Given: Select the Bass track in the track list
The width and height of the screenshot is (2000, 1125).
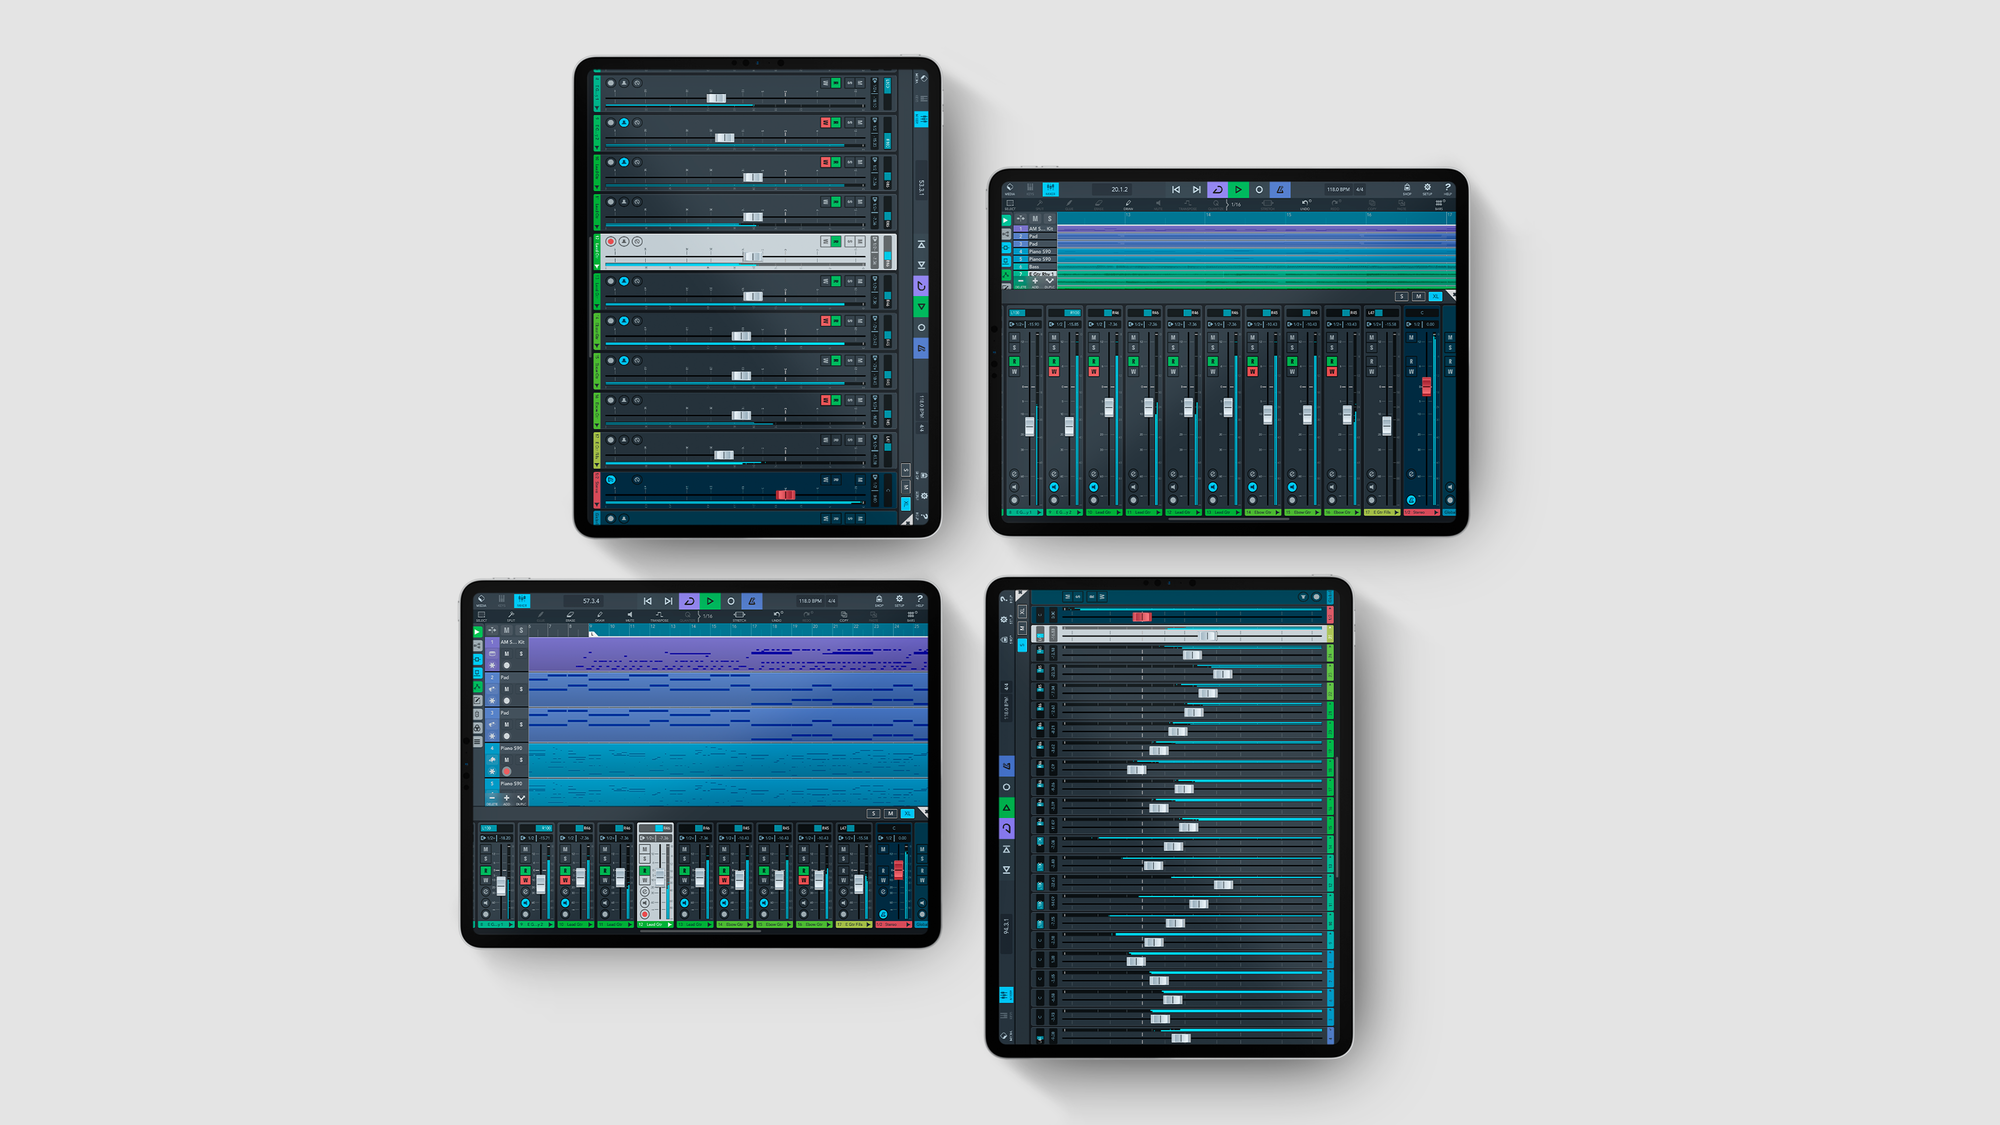Looking at the screenshot, I should [x=1039, y=267].
